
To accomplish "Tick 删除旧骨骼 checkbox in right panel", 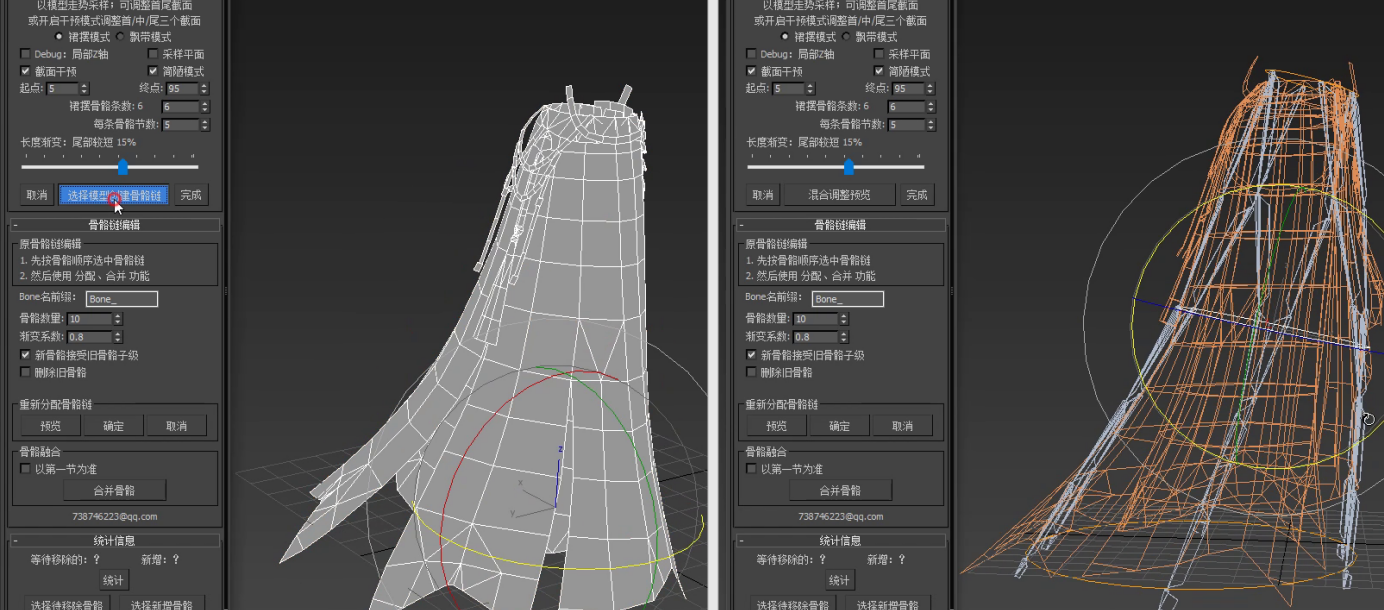I will [751, 372].
